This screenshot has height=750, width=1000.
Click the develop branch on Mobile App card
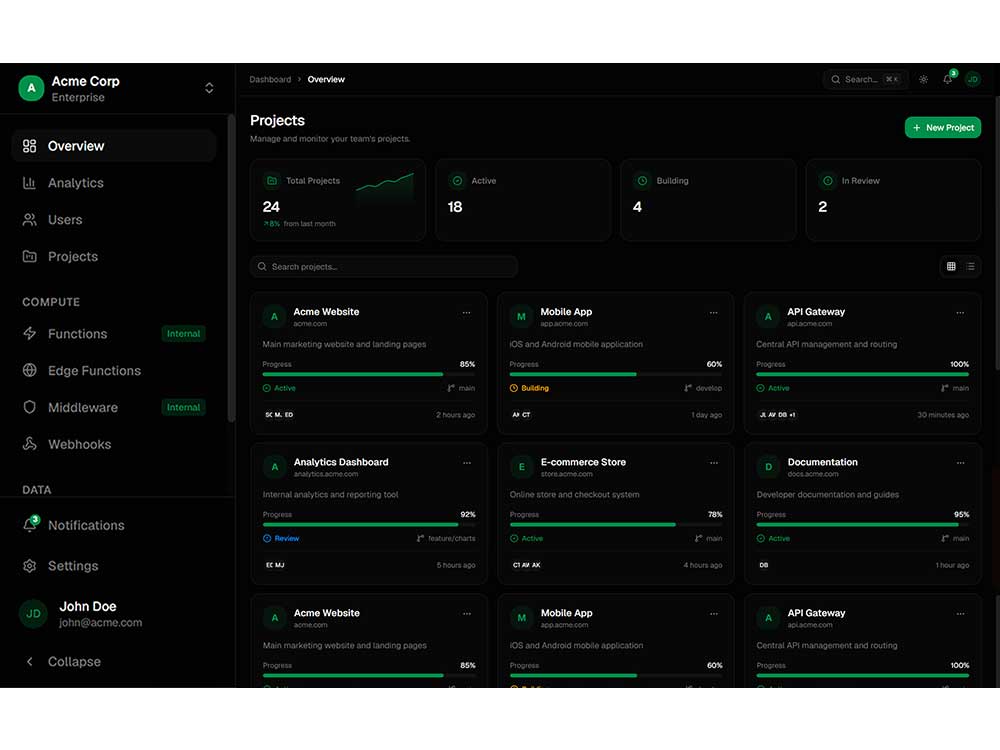pos(703,388)
